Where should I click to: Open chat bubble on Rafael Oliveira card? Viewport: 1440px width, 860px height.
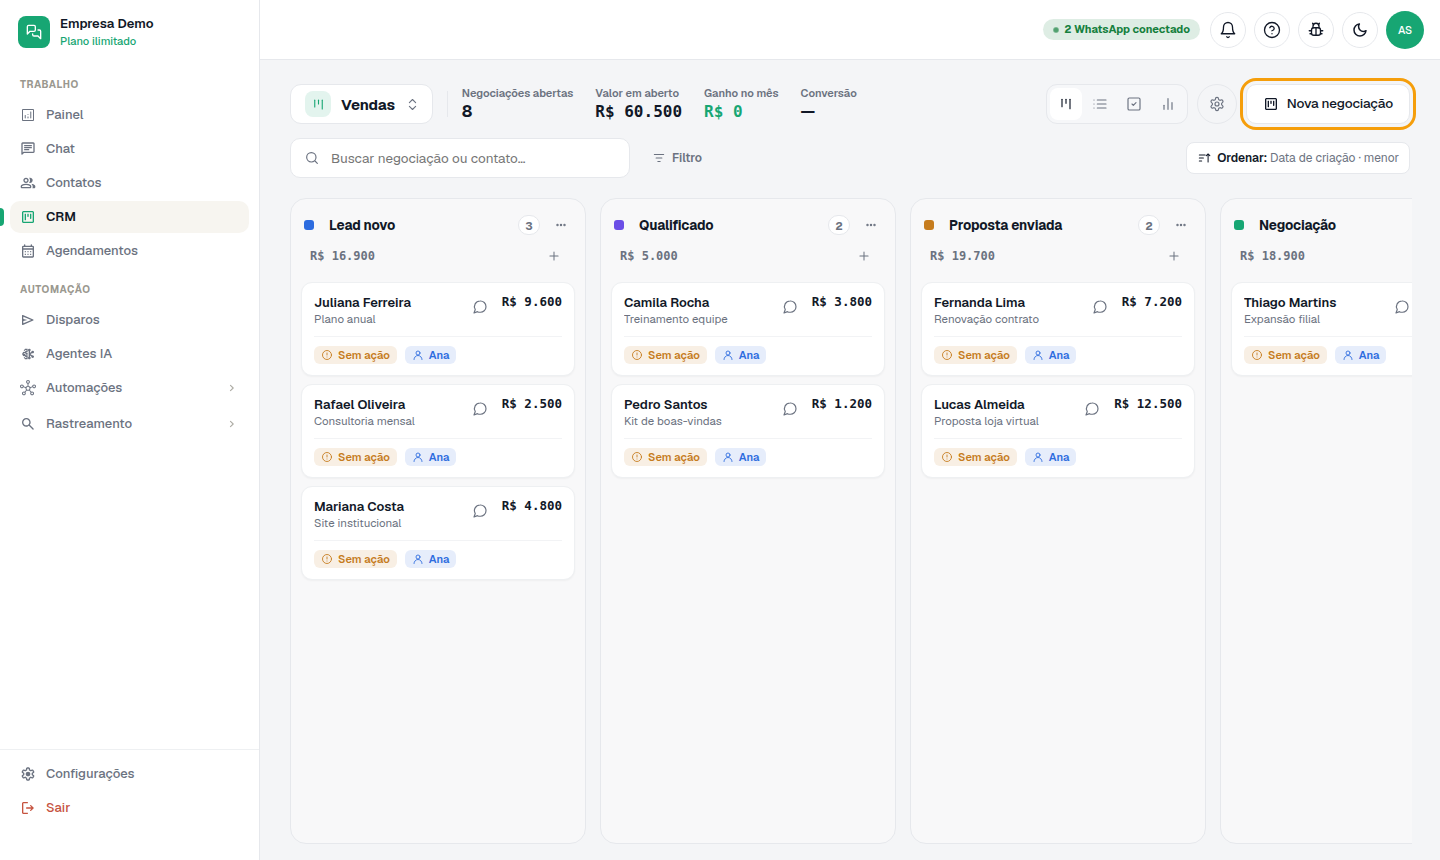point(480,409)
